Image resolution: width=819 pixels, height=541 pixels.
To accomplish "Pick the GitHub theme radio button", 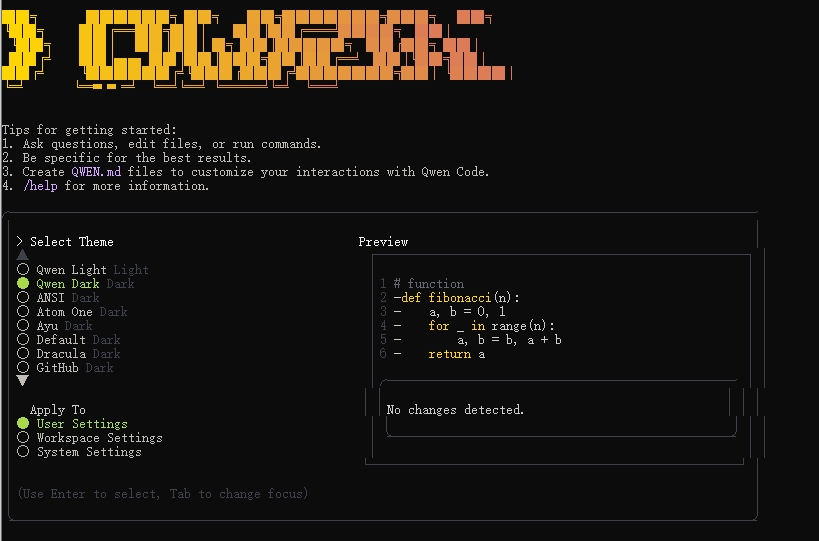I will click(x=23, y=368).
